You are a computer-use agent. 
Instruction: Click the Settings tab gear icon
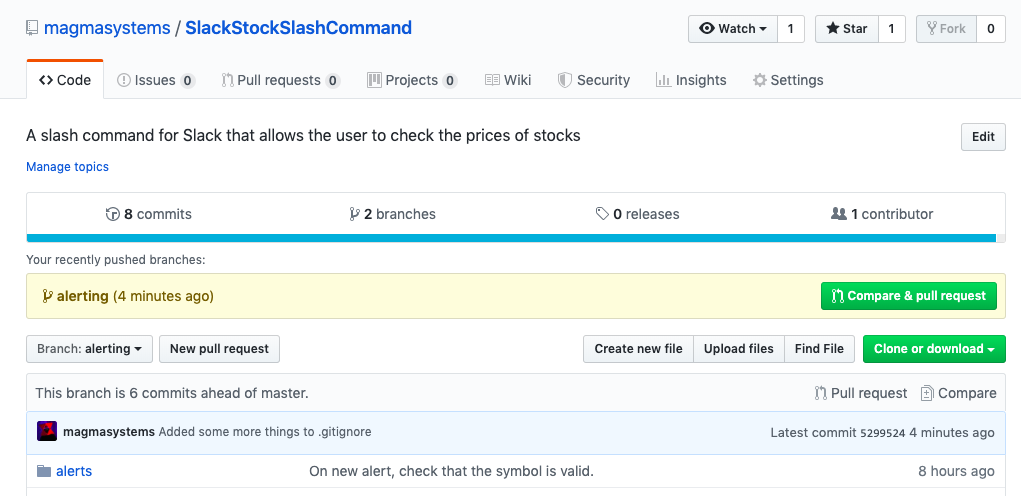pos(759,80)
